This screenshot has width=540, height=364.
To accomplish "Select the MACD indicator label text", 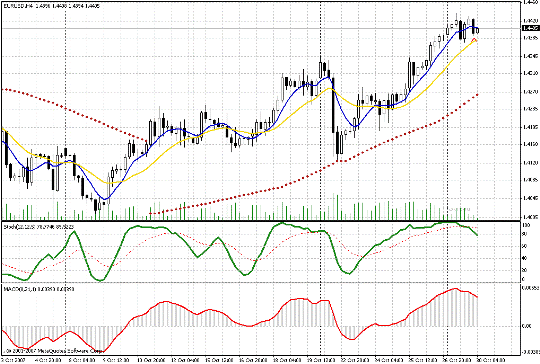I will click(38, 288).
